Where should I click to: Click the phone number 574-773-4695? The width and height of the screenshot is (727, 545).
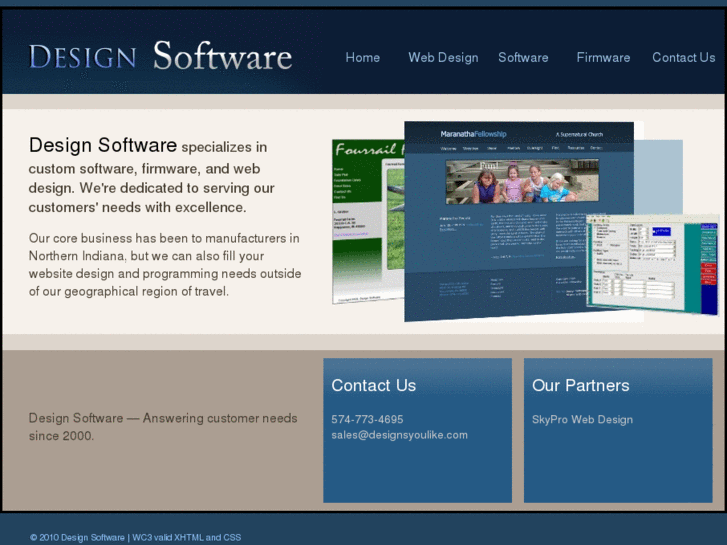367,419
